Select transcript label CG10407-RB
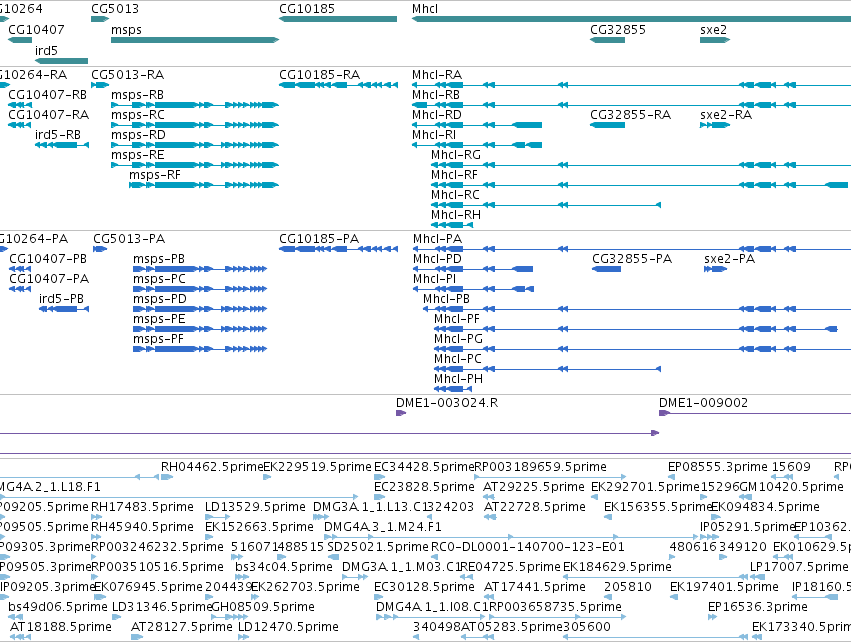This screenshot has height=642, width=851. 48,94
